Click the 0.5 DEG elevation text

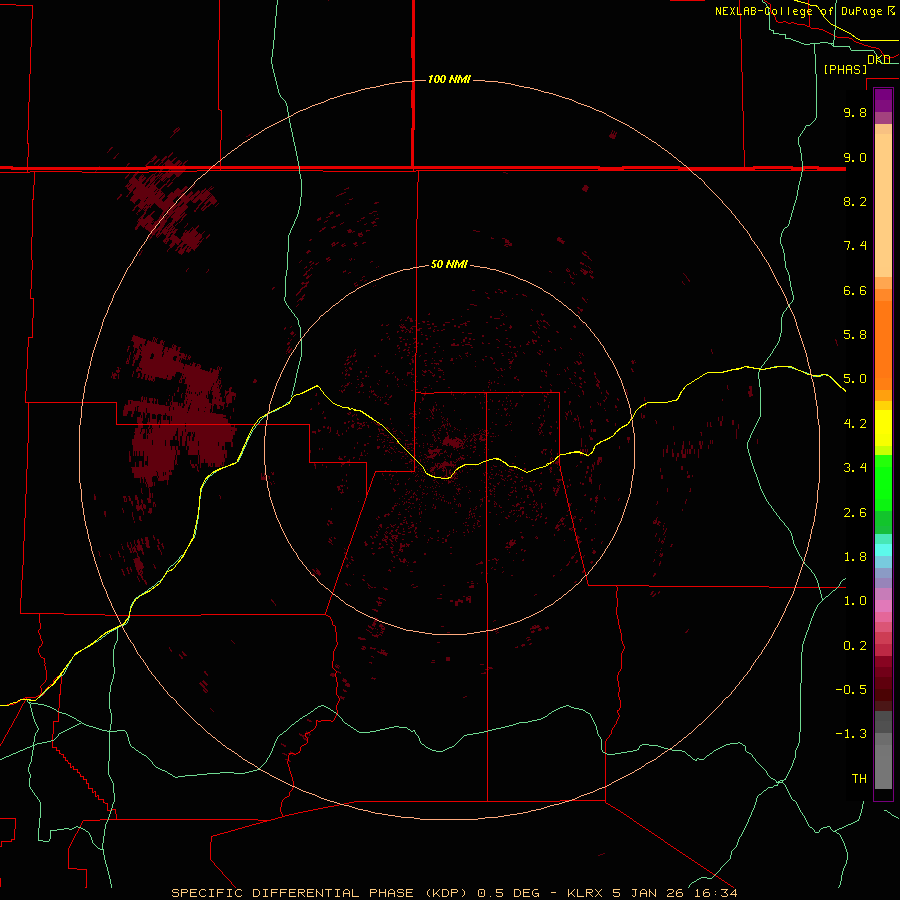(x=509, y=893)
